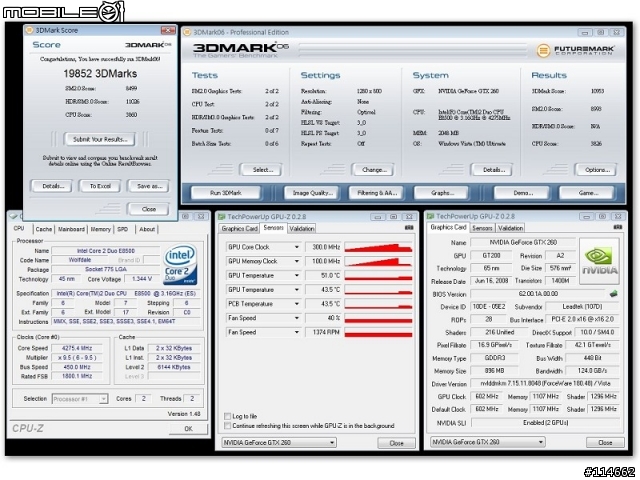This screenshot has height=480, width=640.
Task: Click the Specification field in CPU-Z
Action: [x=126, y=293]
